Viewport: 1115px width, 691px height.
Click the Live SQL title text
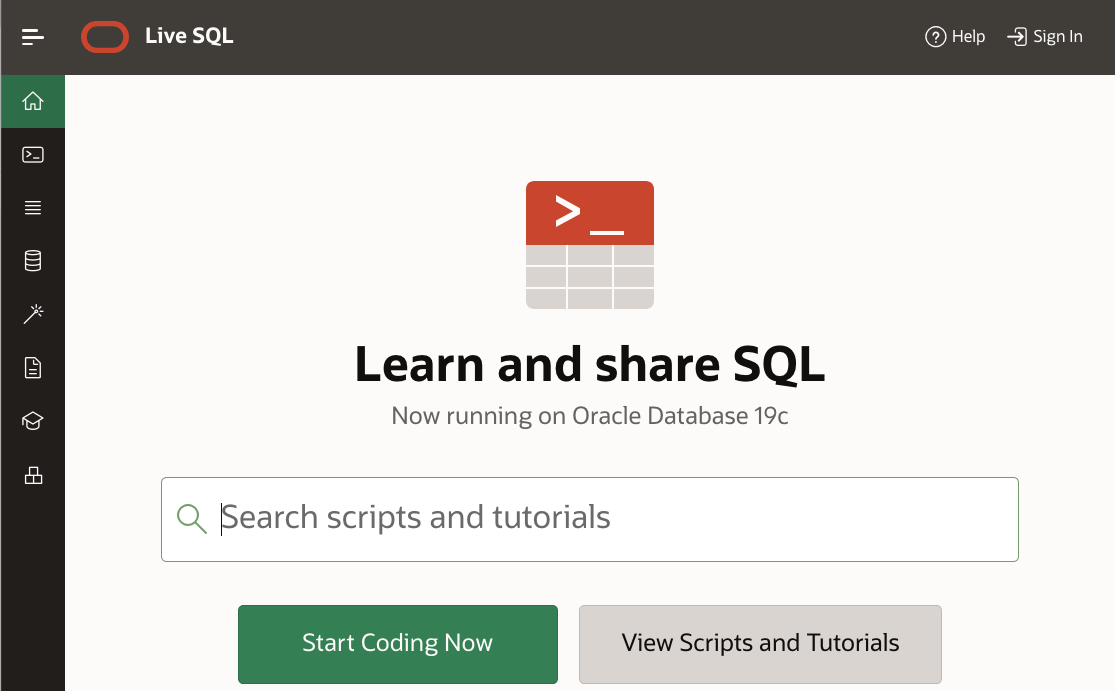coord(189,36)
